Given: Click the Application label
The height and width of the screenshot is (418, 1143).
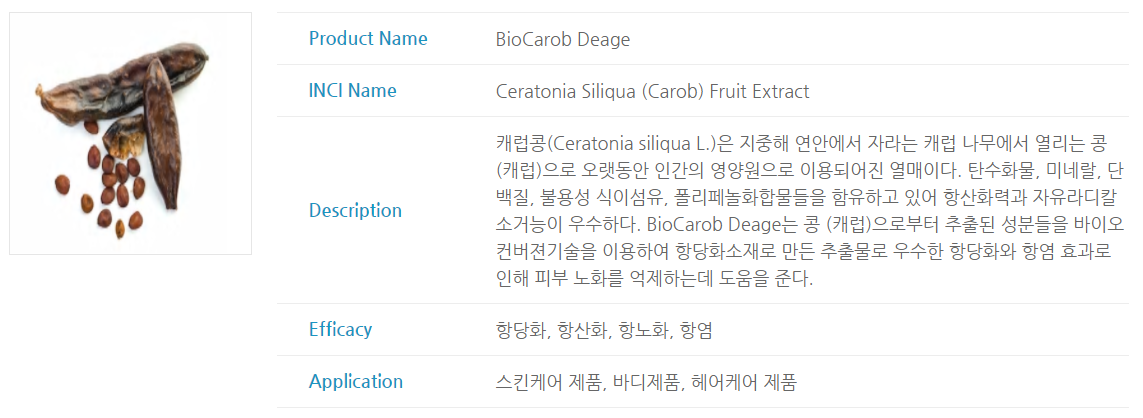Looking at the screenshot, I should click(x=356, y=382).
